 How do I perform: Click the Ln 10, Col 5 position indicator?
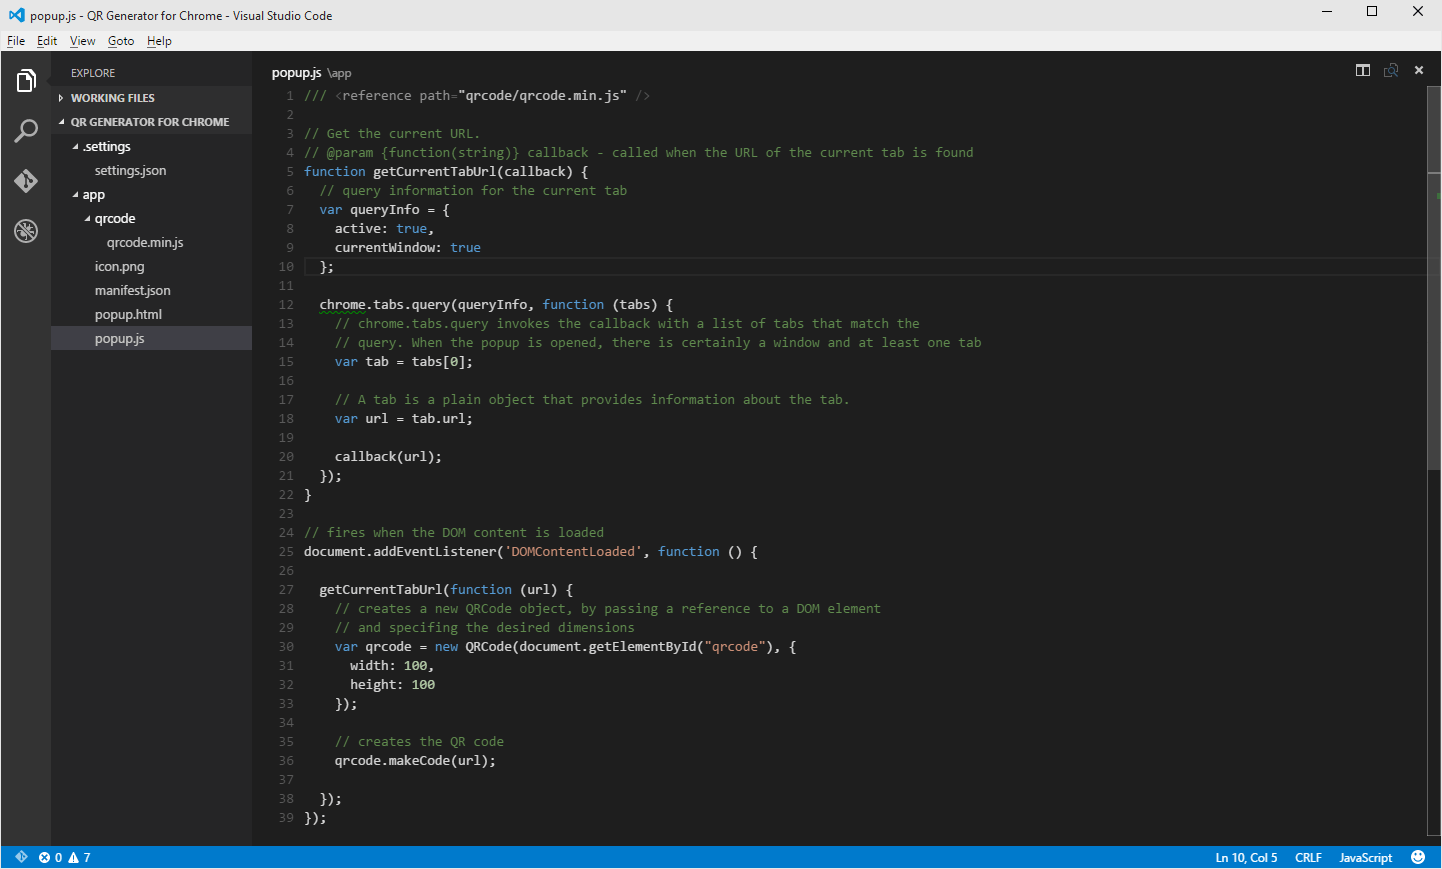1246,857
